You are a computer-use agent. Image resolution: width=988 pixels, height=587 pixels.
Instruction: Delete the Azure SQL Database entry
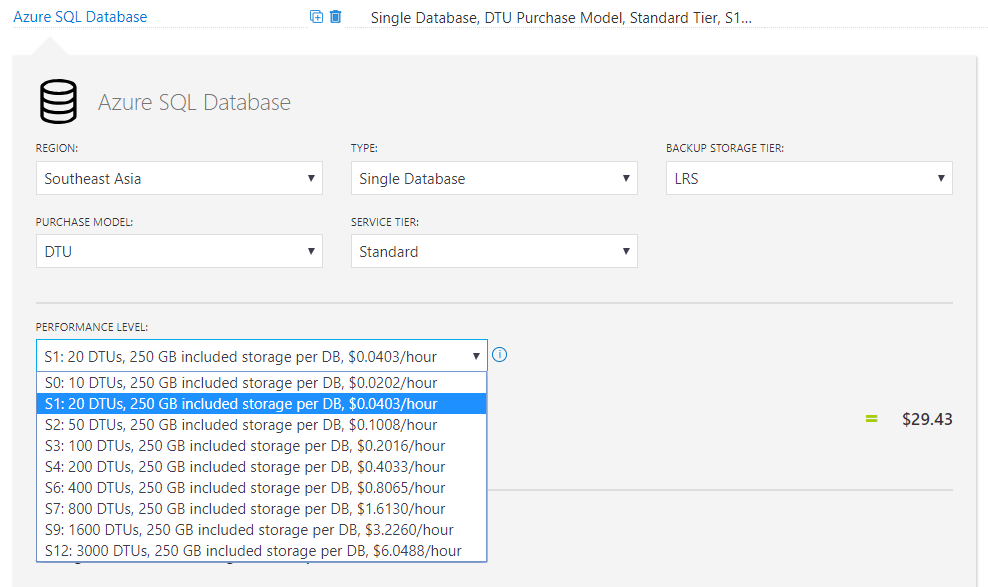[336, 17]
